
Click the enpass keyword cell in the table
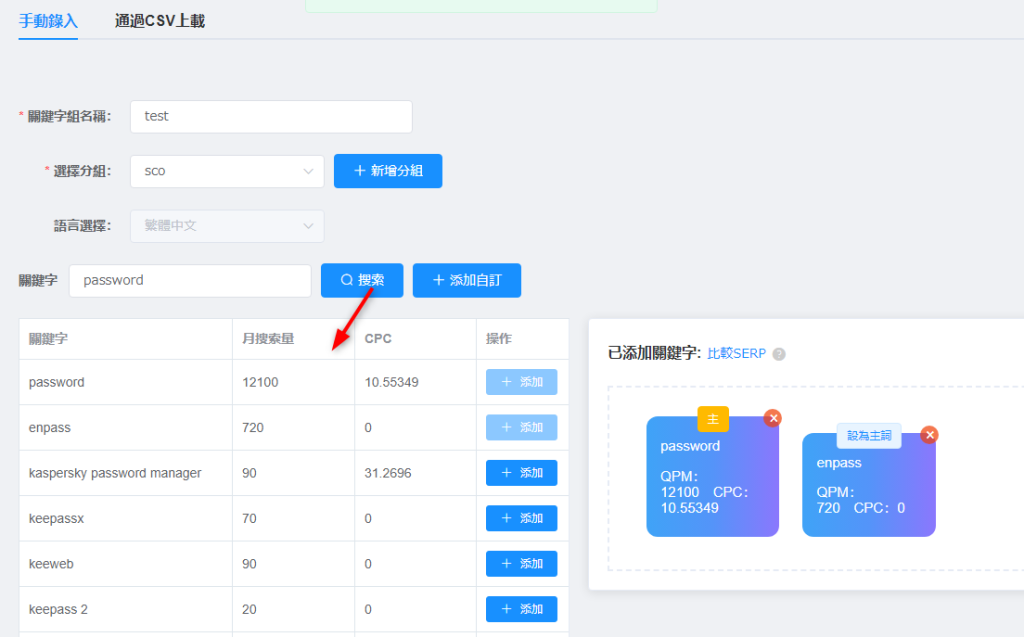coord(125,427)
